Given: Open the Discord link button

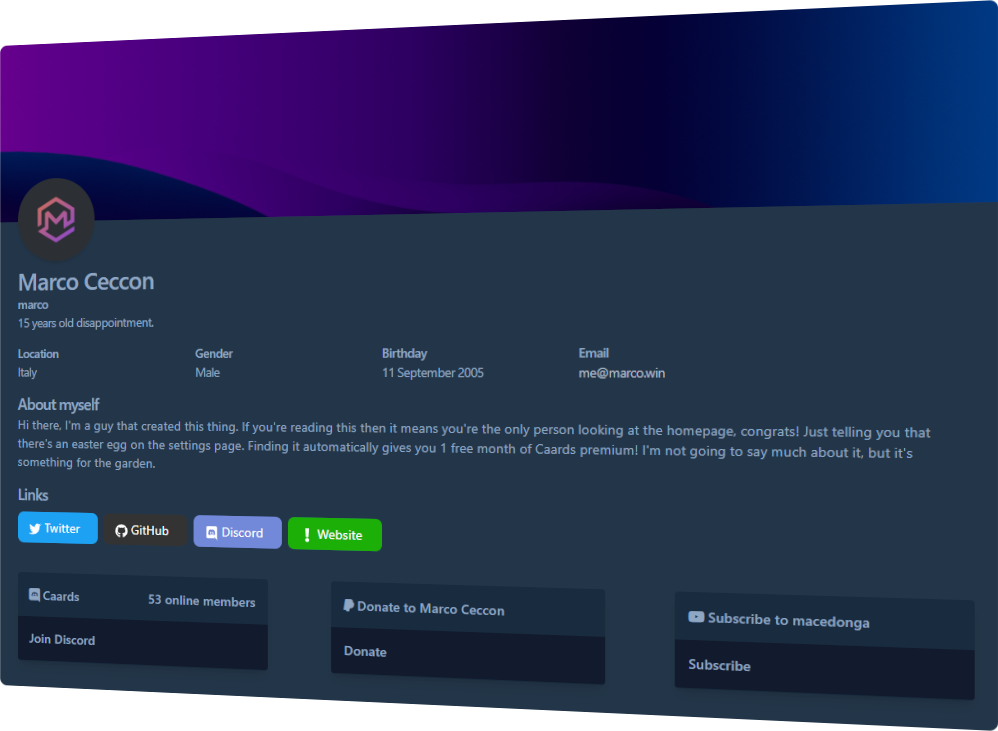Looking at the screenshot, I should click(237, 533).
